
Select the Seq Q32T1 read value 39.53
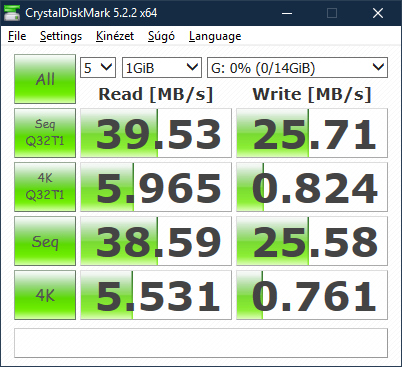tap(156, 133)
